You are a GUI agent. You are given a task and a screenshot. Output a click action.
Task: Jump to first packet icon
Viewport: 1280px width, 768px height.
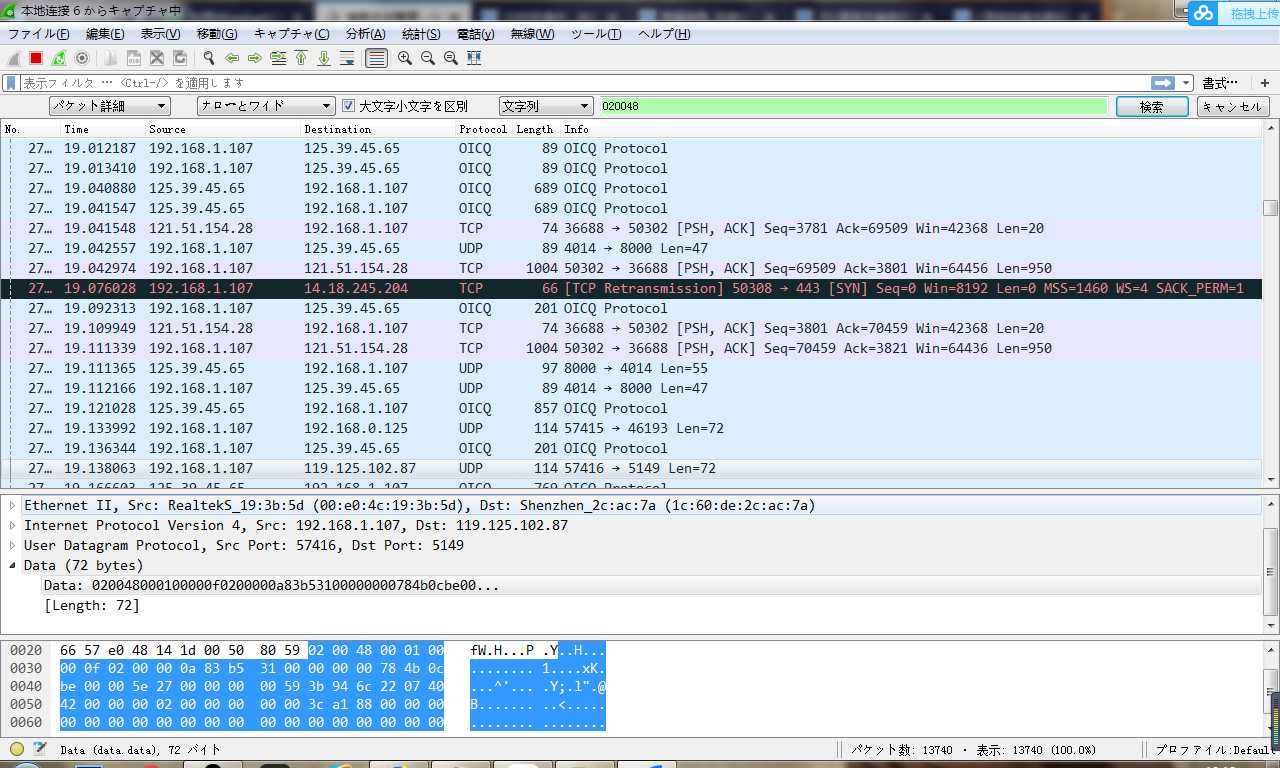click(x=301, y=58)
